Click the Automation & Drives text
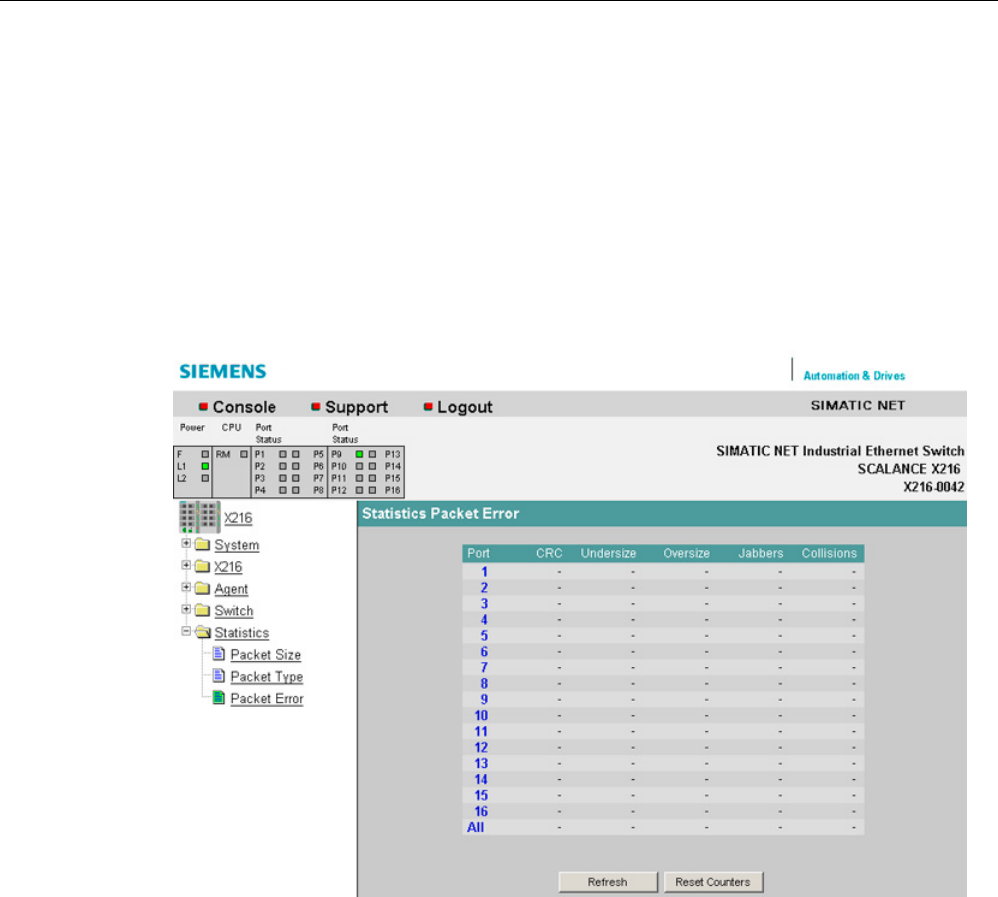The height and width of the screenshot is (897, 998). [x=854, y=376]
